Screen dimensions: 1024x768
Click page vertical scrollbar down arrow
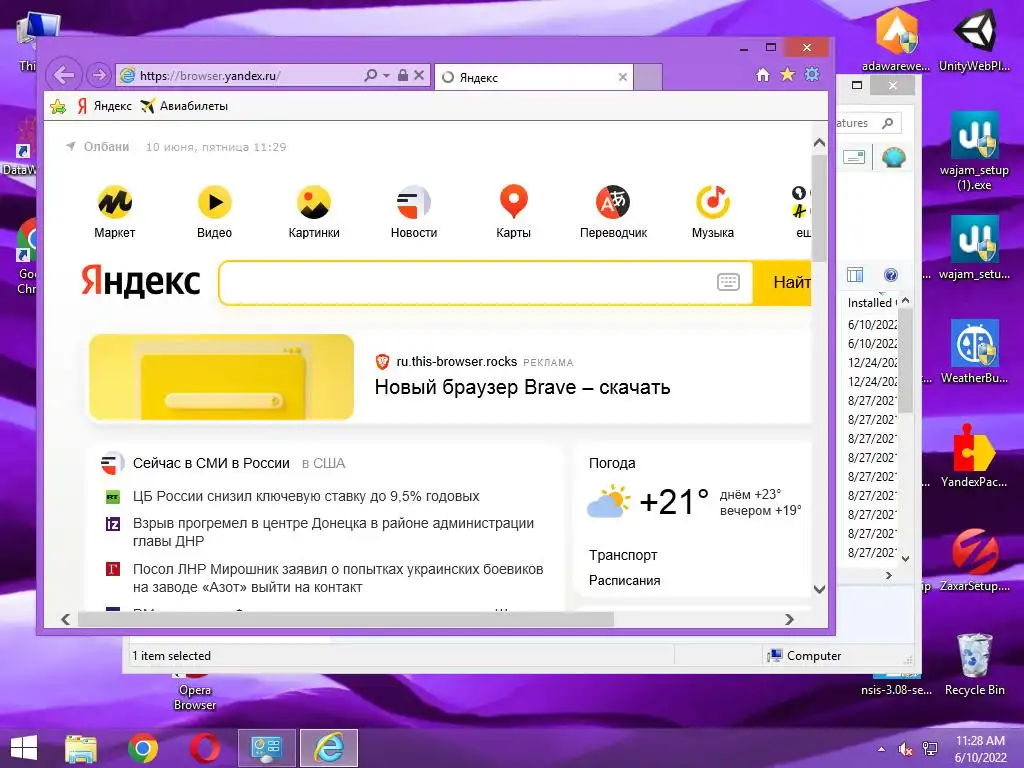pyautogui.click(x=820, y=589)
